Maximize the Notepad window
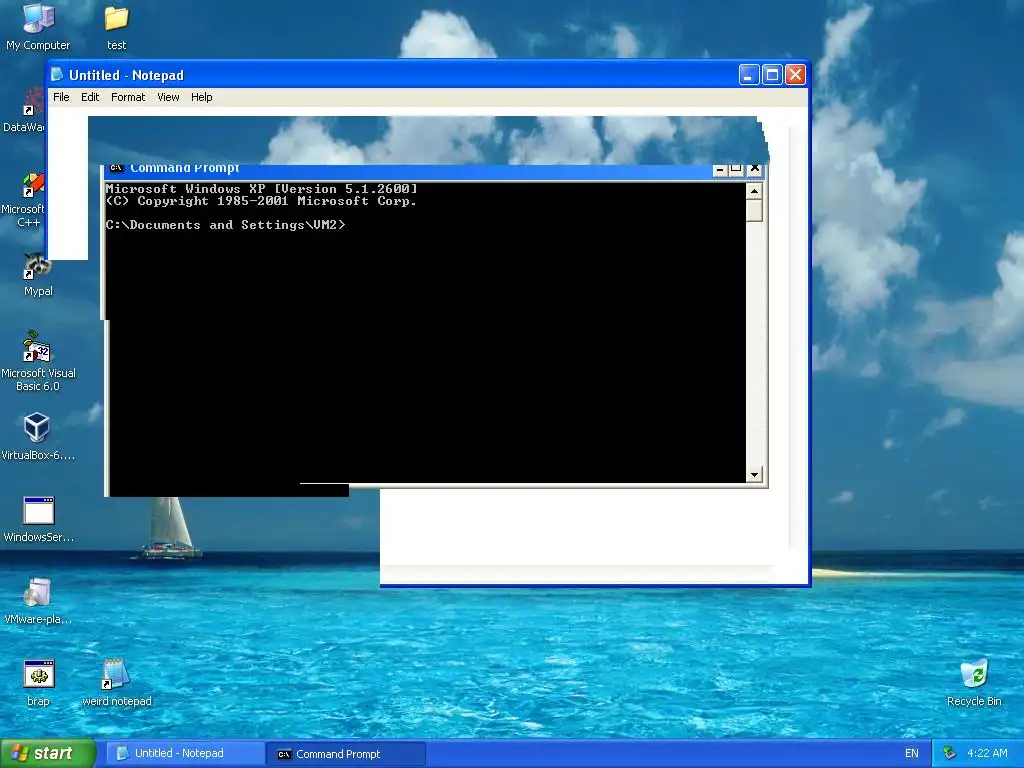 click(x=772, y=75)
